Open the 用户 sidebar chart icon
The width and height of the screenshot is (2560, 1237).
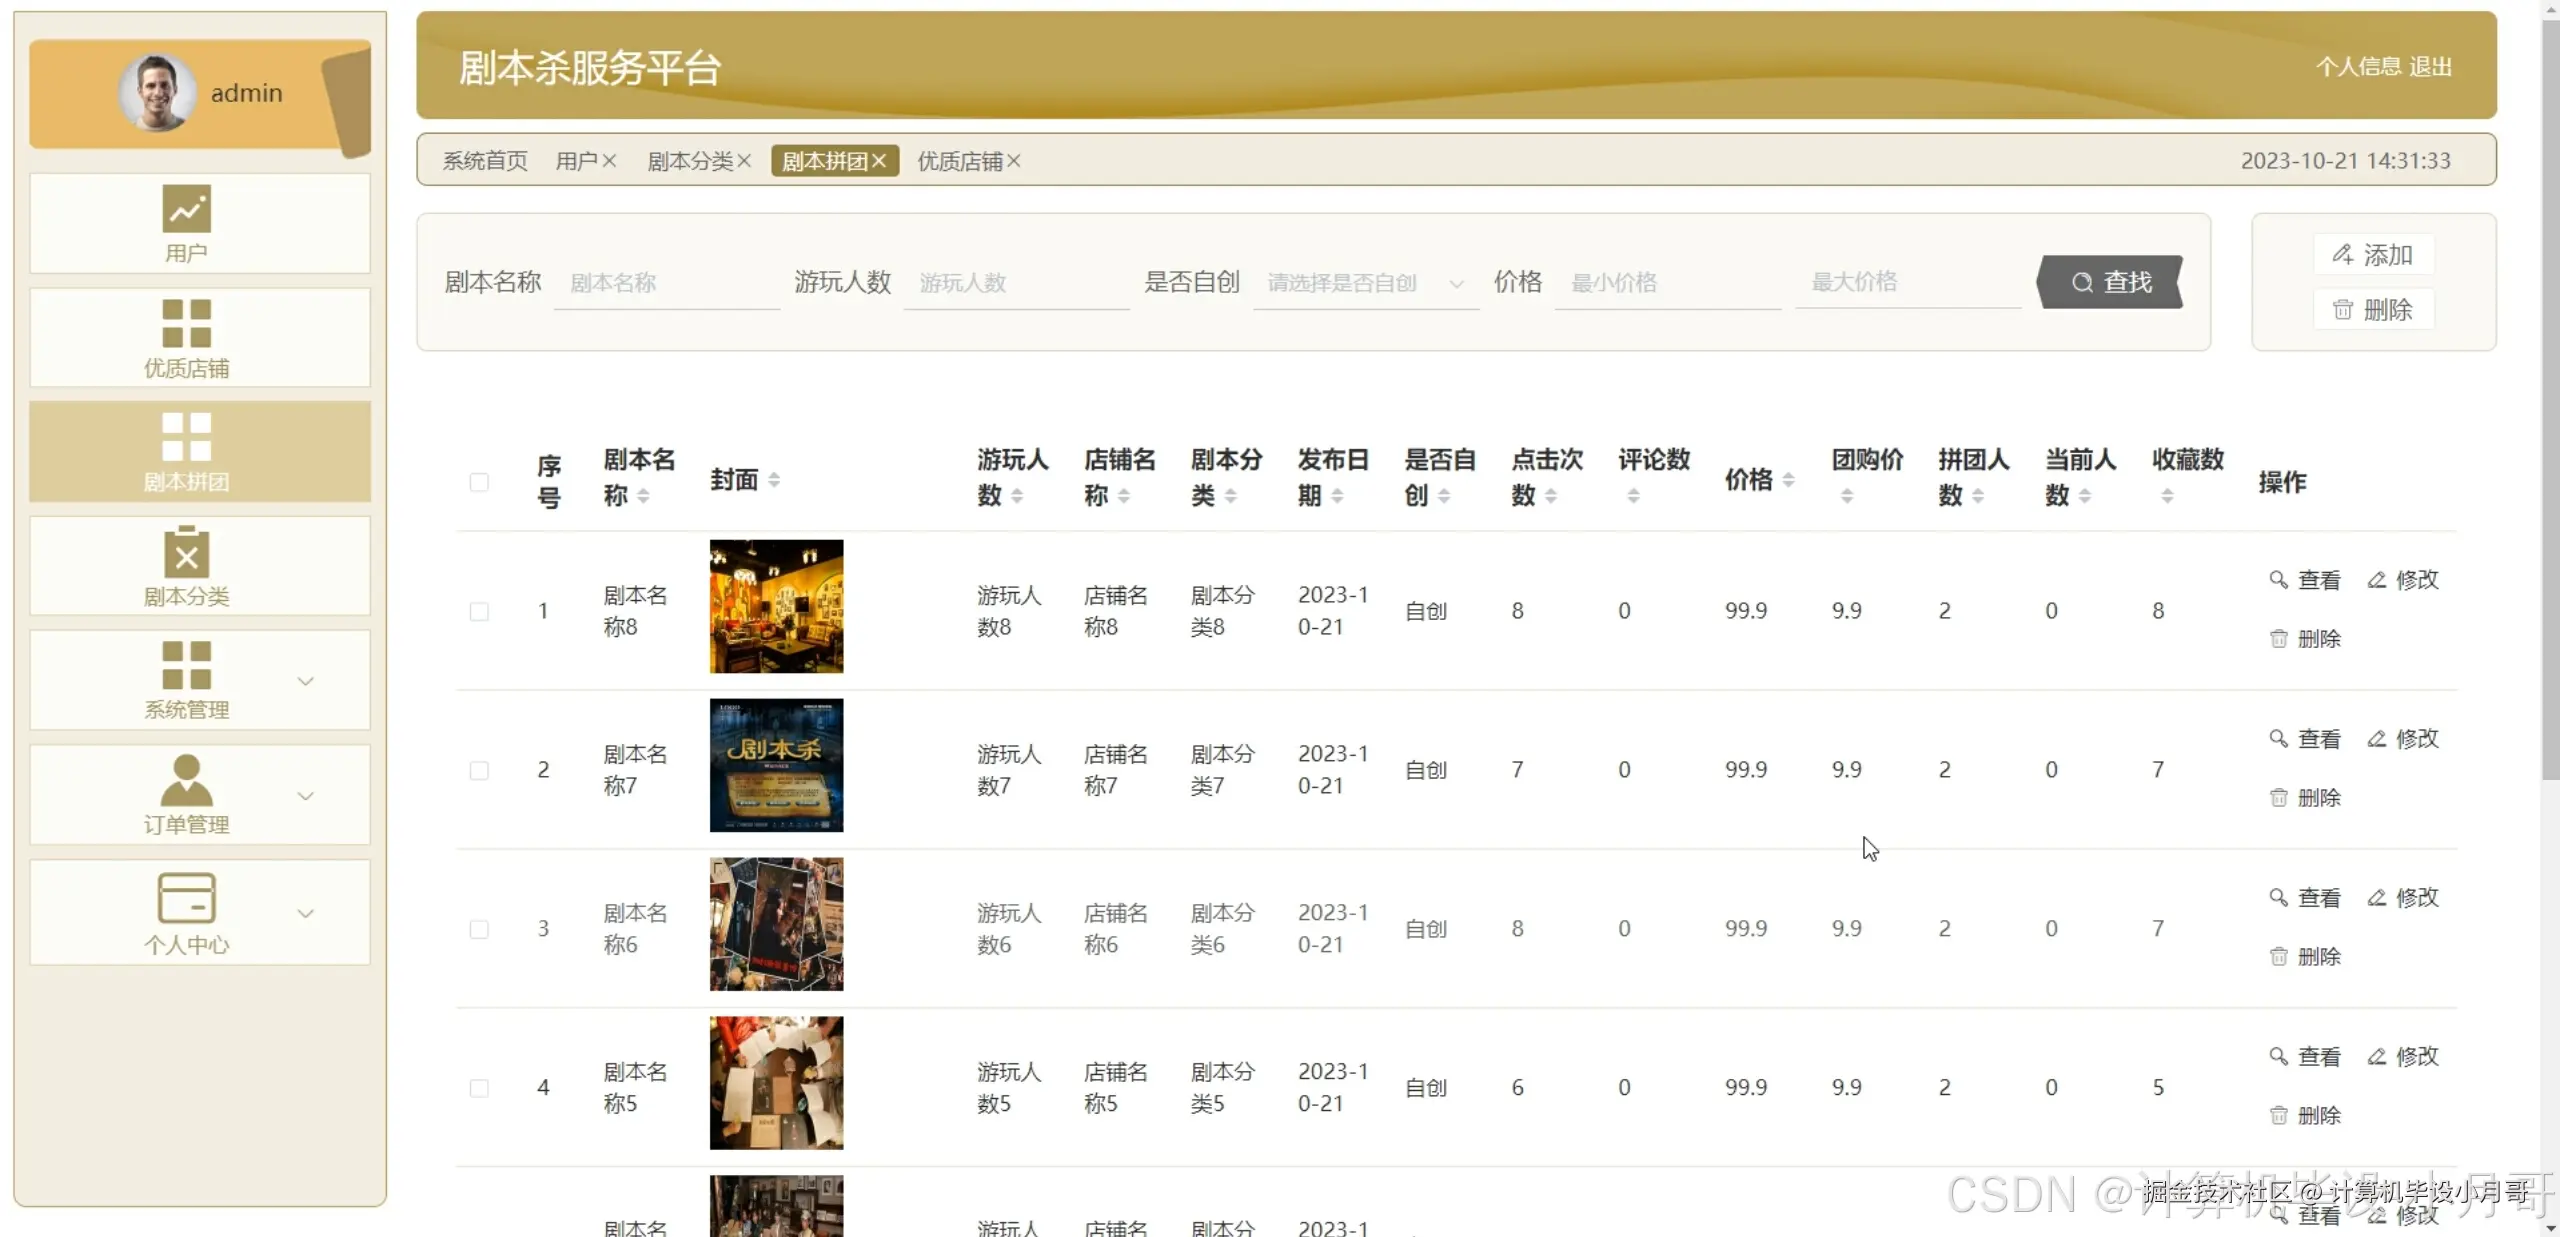point(187,209)
